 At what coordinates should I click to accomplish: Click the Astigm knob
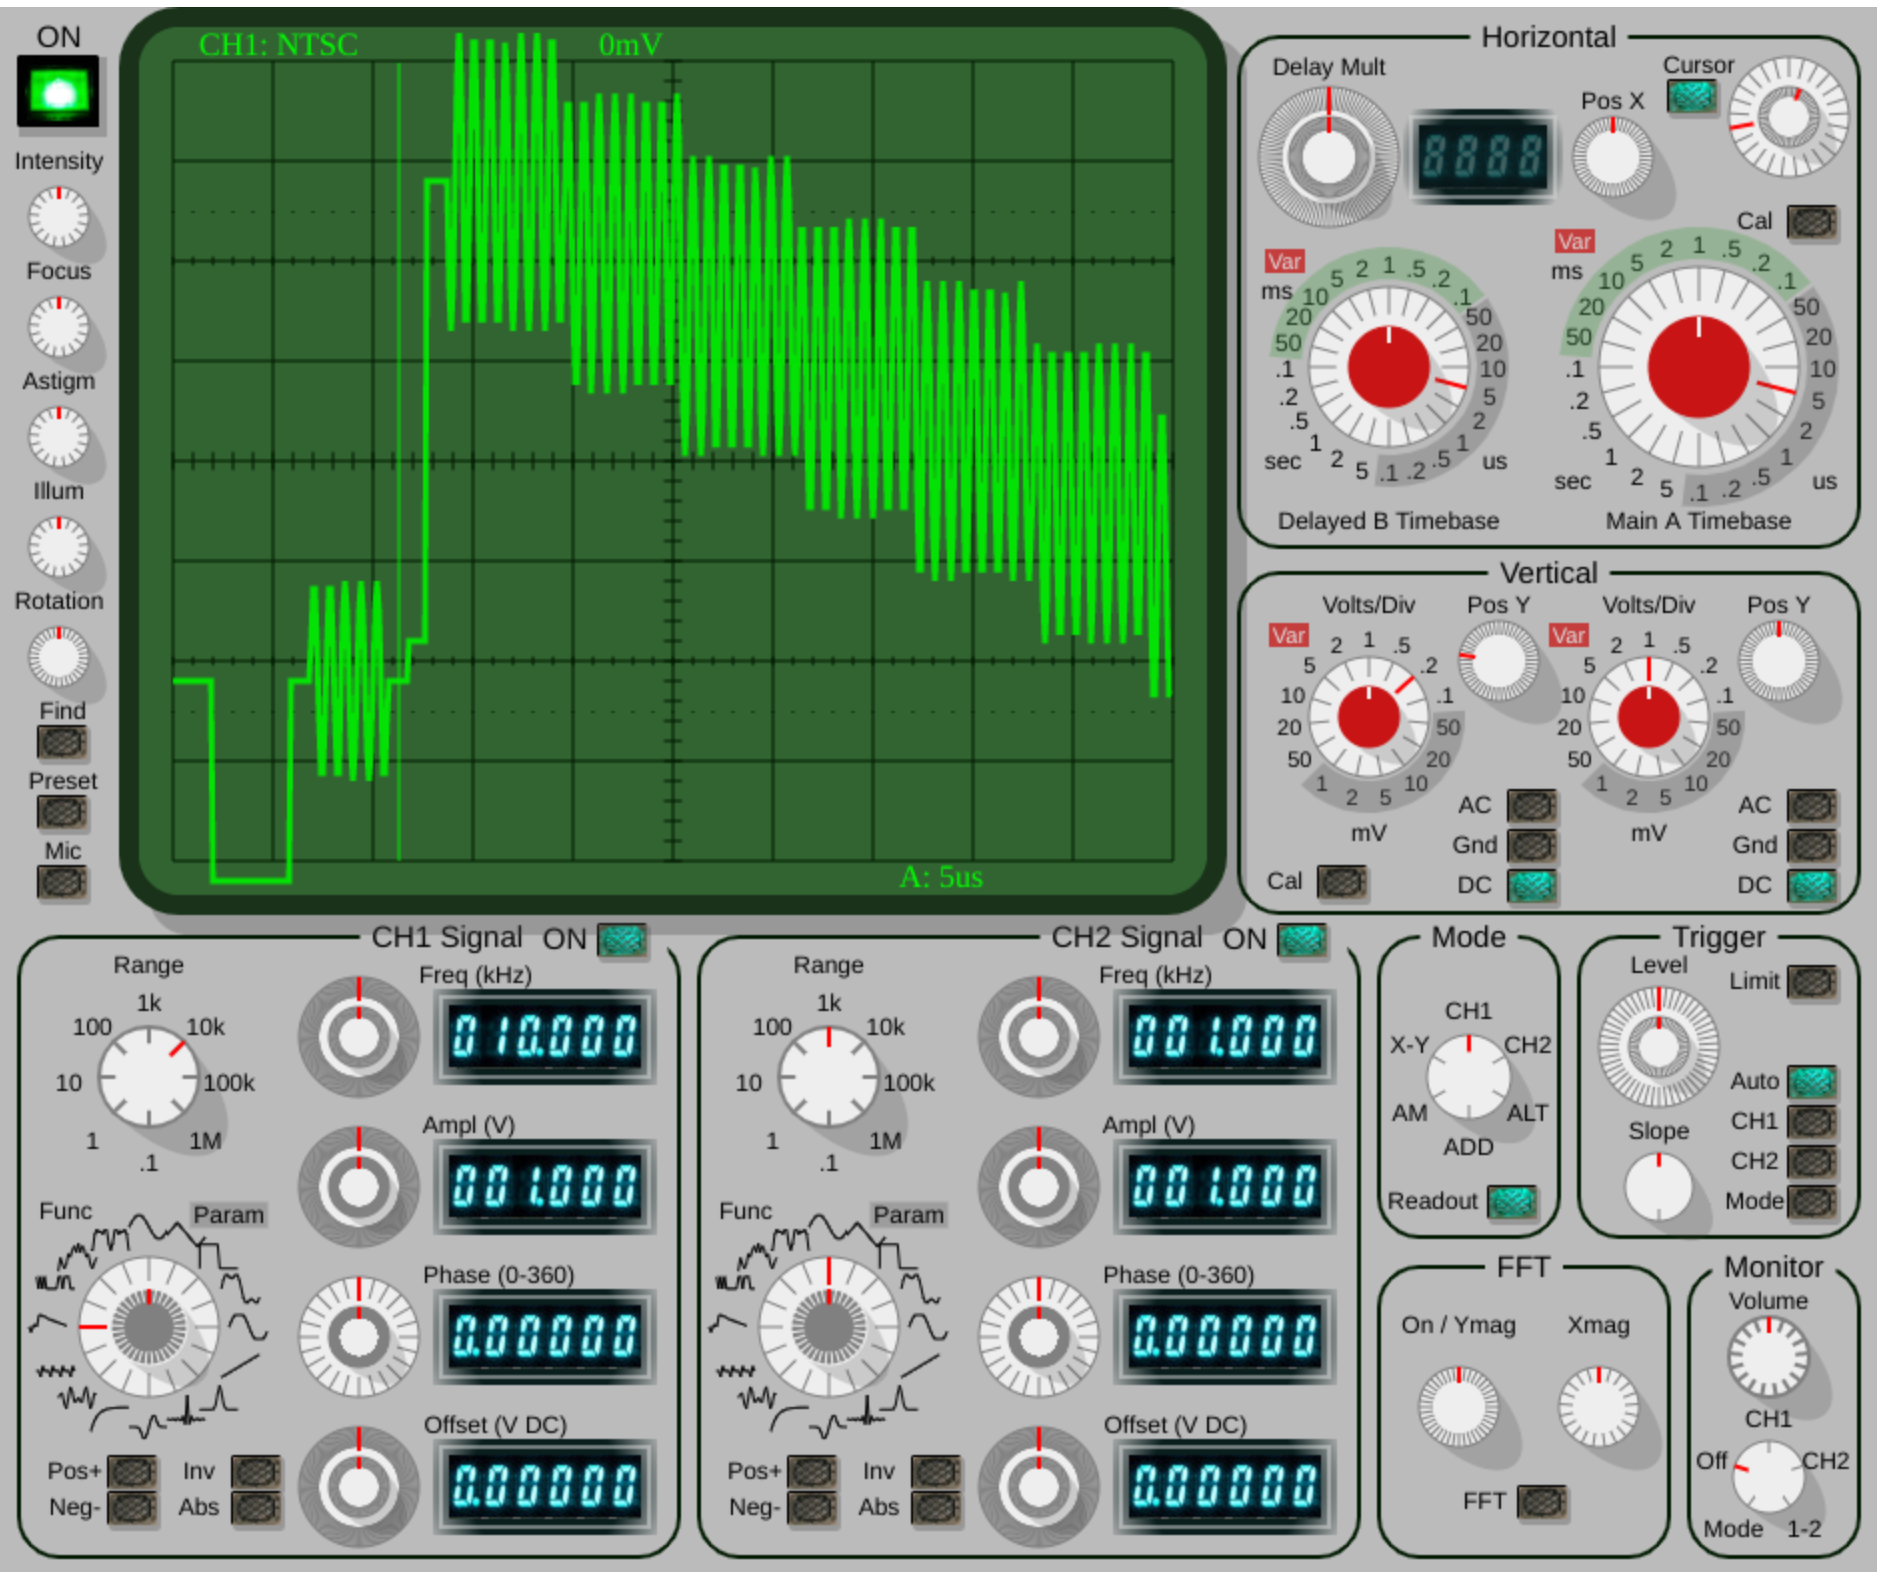[58, 437]
